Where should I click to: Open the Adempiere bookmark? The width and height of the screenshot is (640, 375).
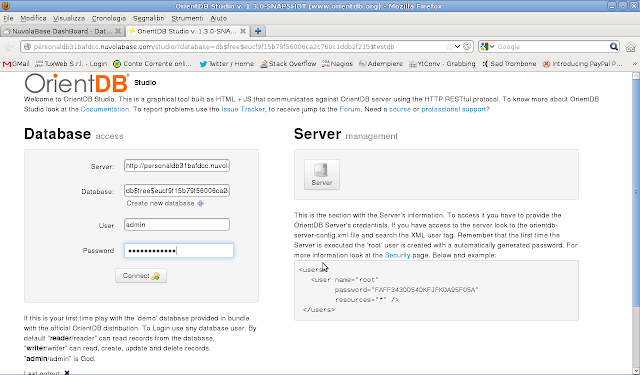381,64
